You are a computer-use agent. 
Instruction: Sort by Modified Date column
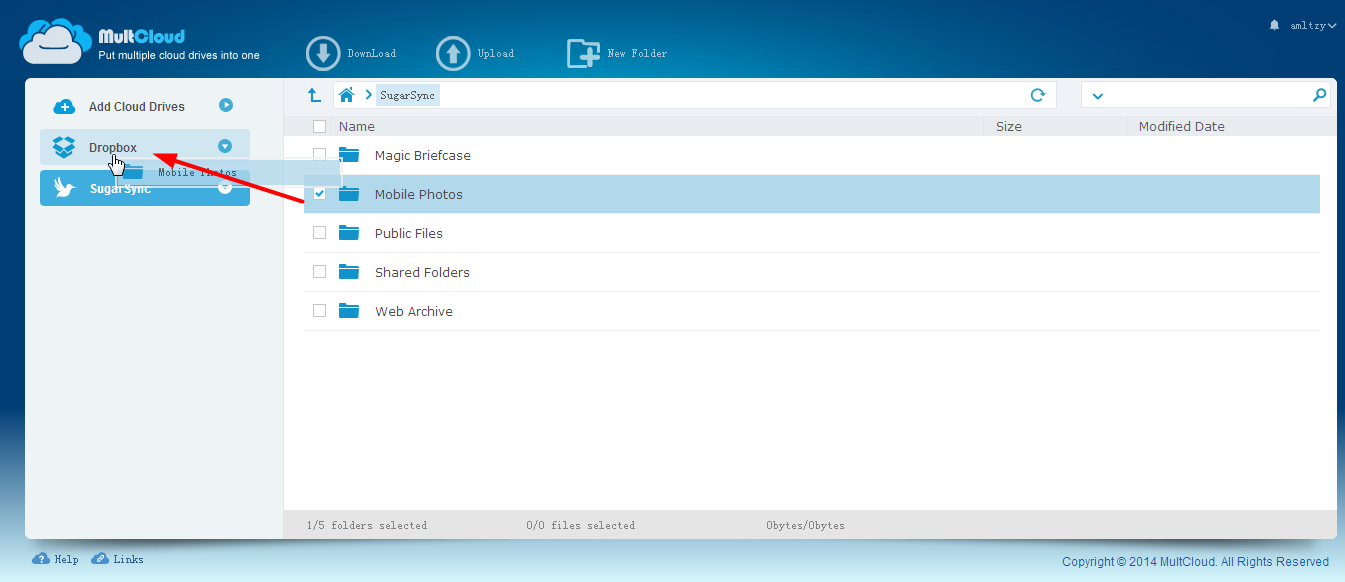click(1182, 126)
